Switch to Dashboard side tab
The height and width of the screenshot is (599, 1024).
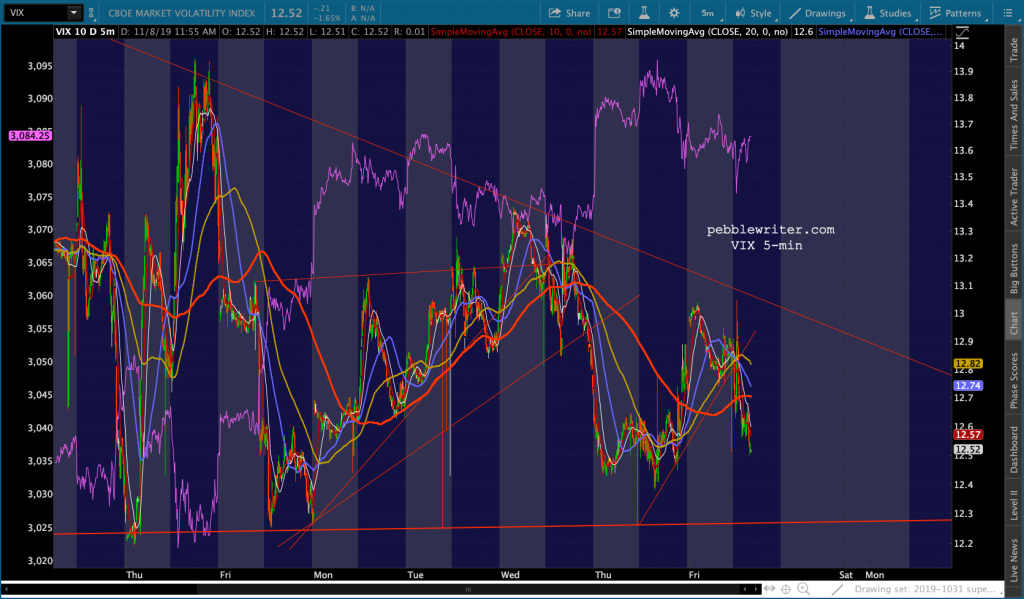click(x=1014, y=449)
